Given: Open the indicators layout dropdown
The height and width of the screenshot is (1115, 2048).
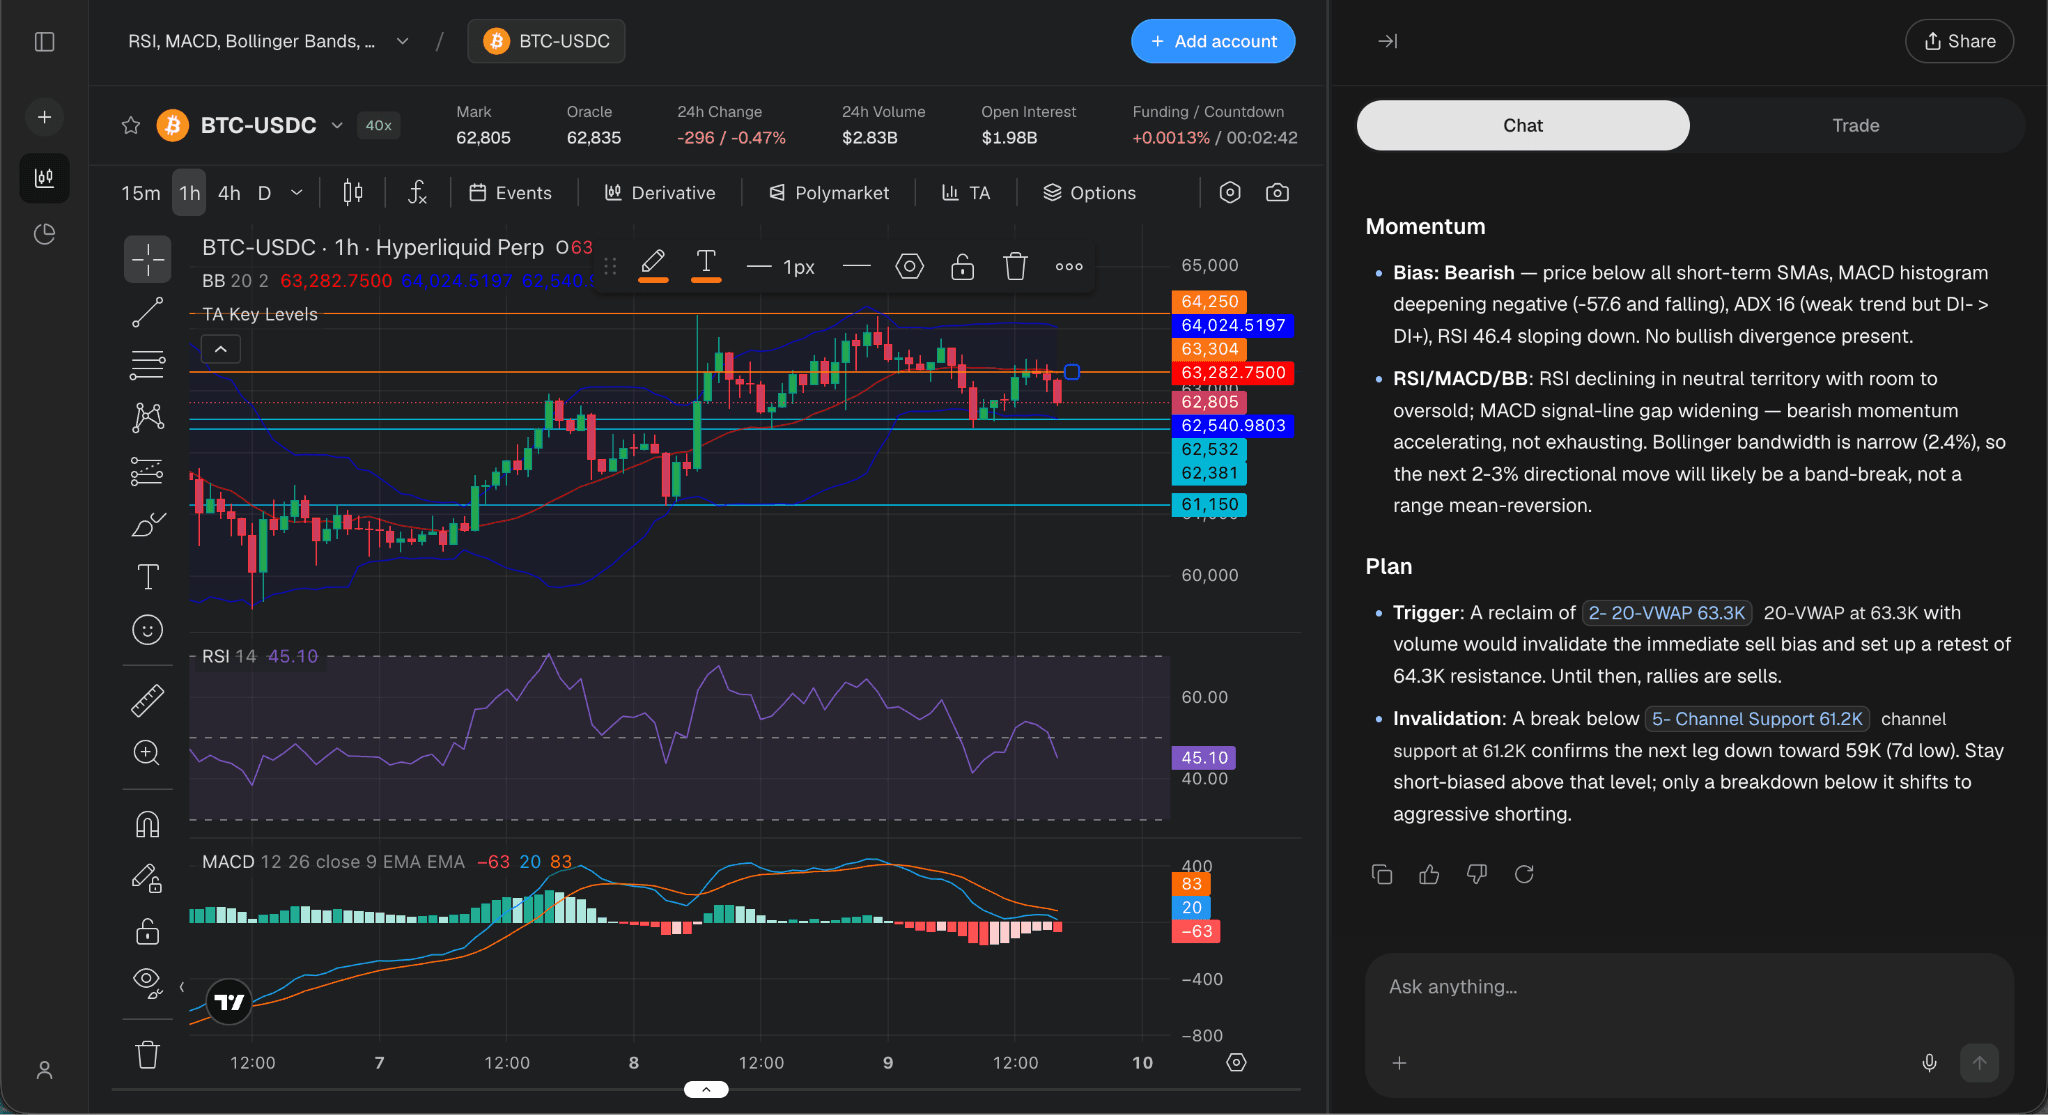Looking at the screenshot, I should tap(402, 41).
